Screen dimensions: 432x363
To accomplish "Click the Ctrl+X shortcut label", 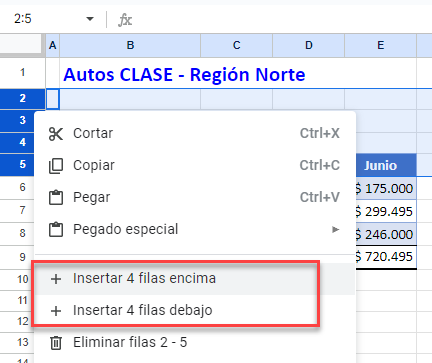I will (x=320, y=133).
